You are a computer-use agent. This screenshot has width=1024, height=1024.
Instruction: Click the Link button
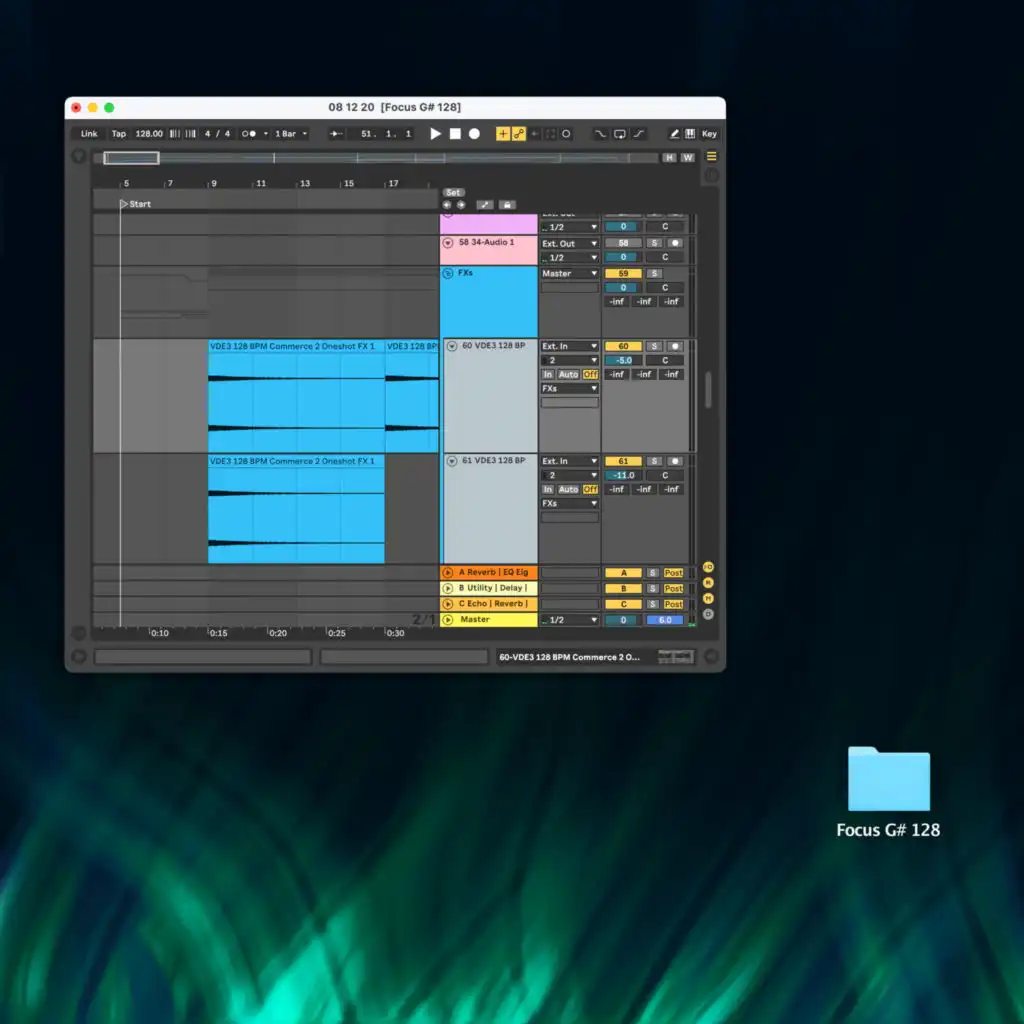[89, 134]
